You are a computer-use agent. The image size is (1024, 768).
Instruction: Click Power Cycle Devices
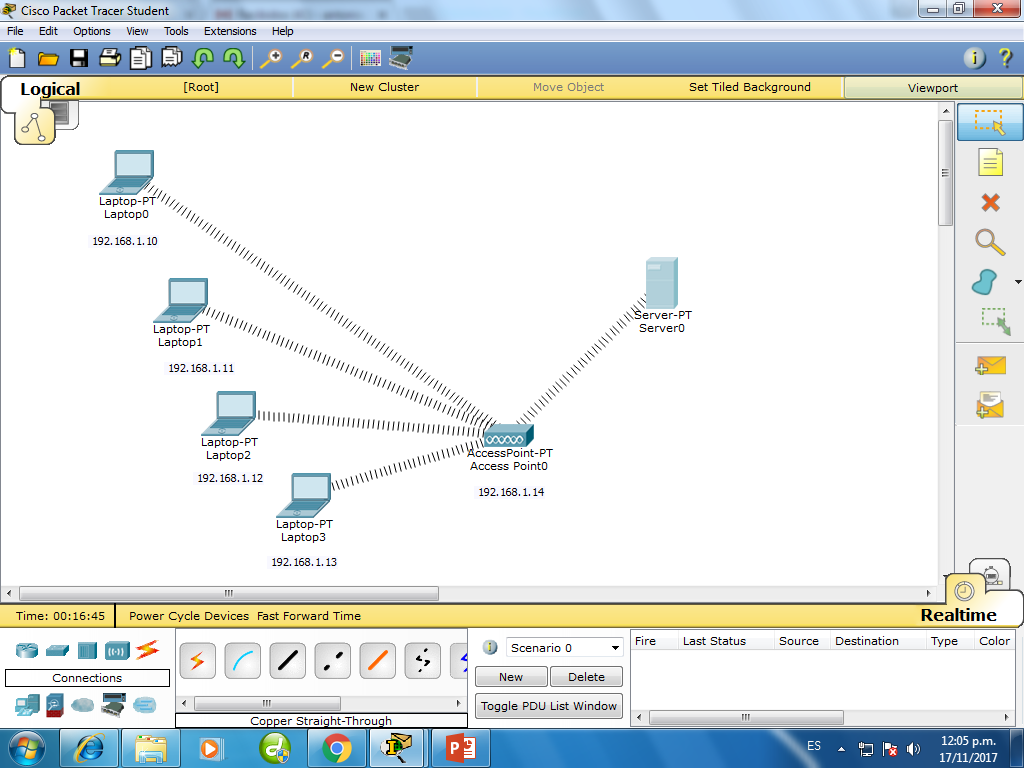189,616
